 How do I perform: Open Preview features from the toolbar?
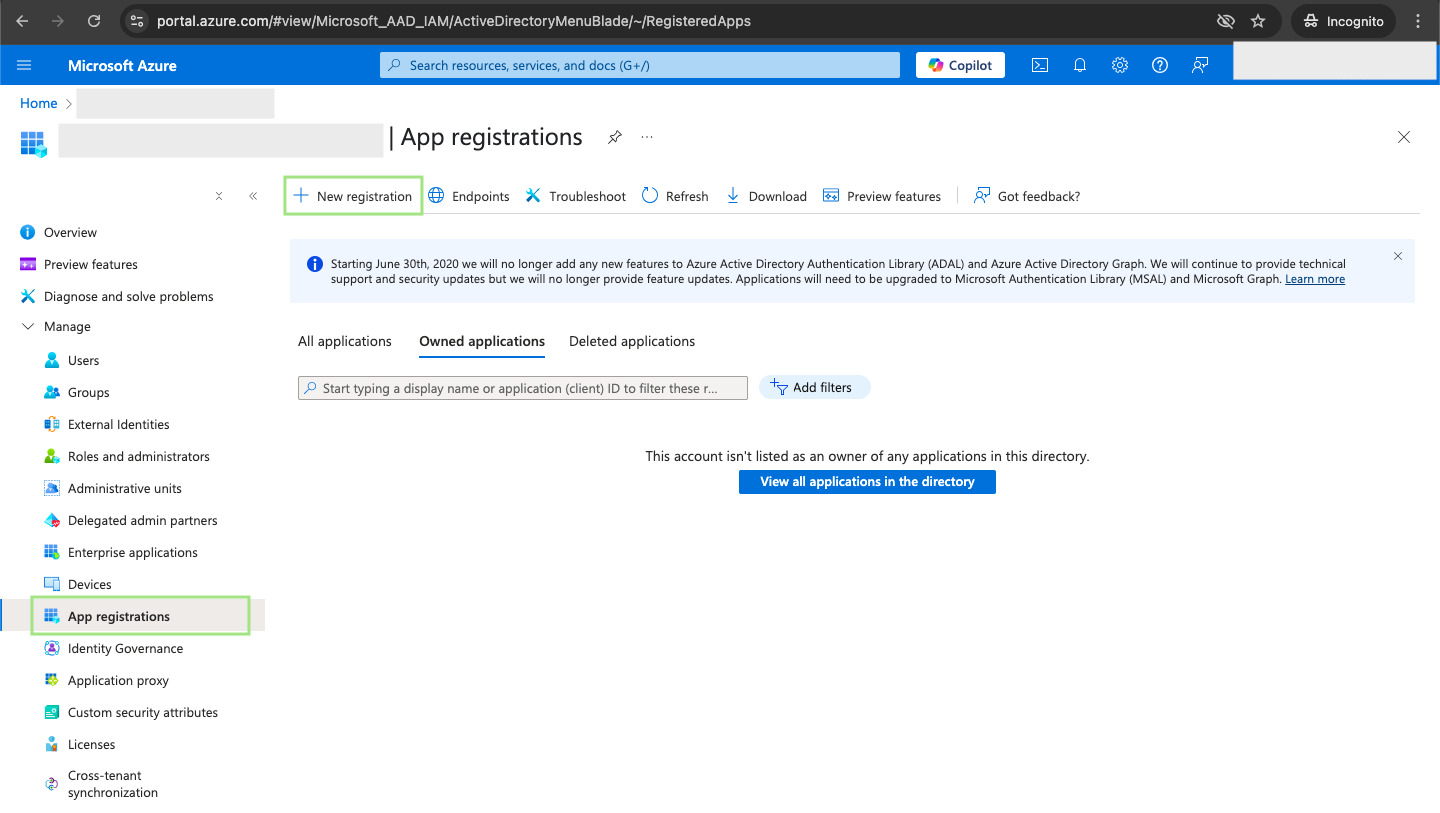point(882,196)
